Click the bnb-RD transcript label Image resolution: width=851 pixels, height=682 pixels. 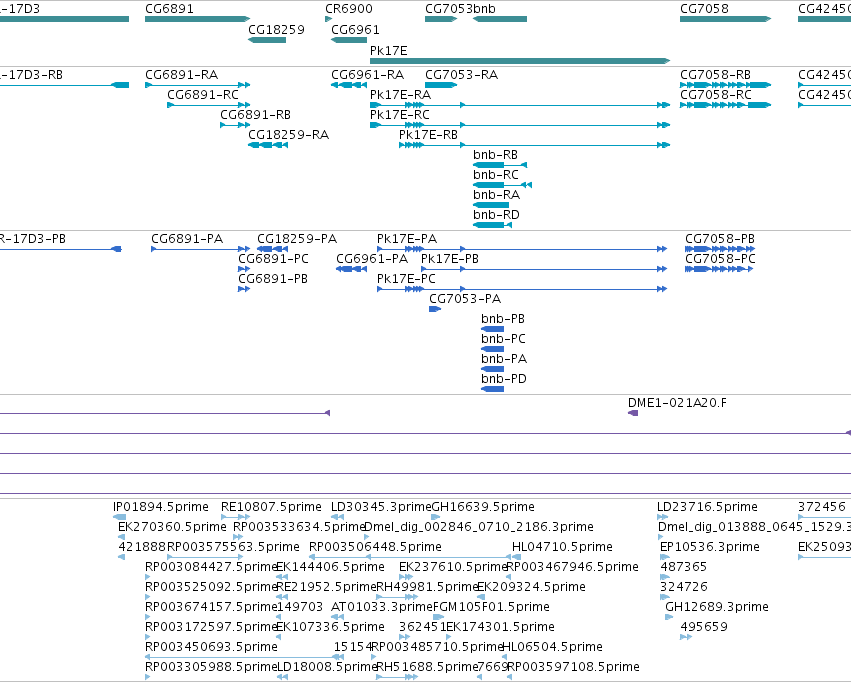pyautogui.click(x=497, y=215)
